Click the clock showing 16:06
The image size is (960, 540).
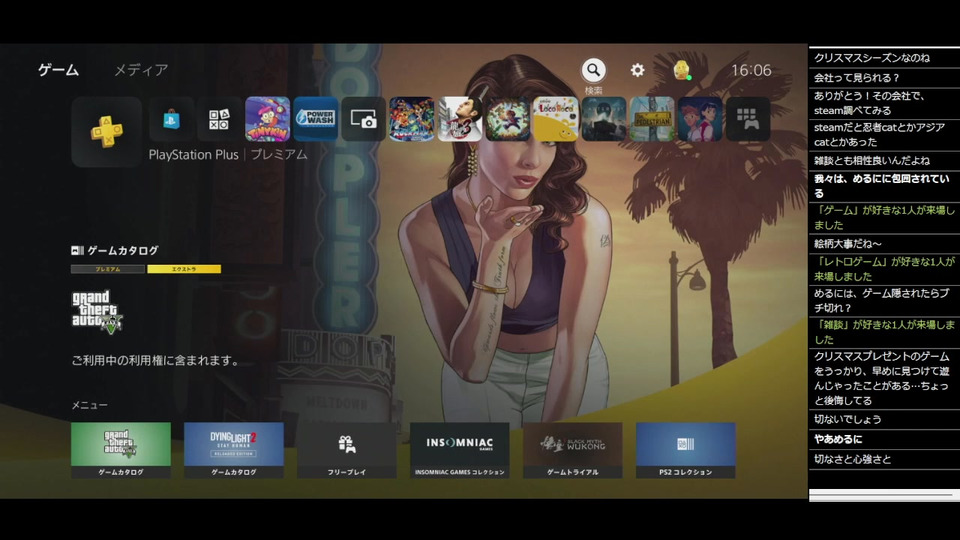click(751, 70)
